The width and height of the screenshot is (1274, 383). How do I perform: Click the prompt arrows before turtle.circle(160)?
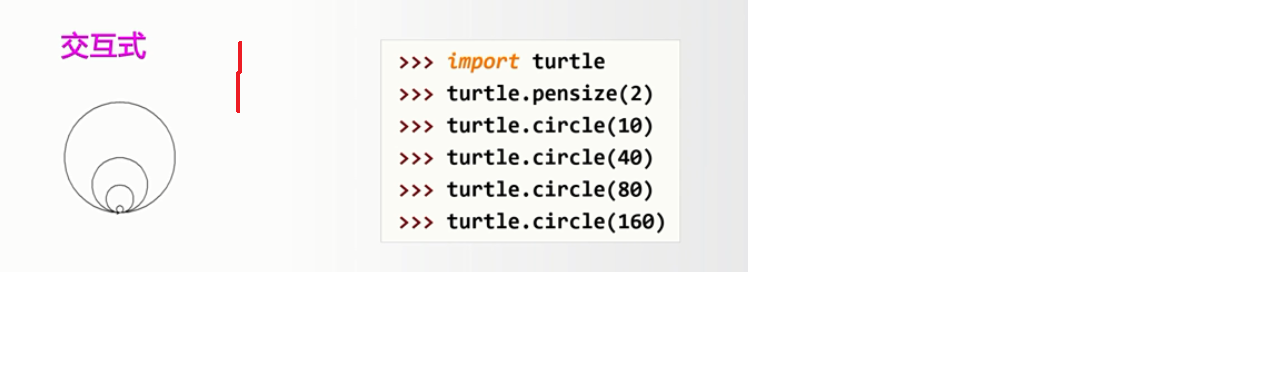coord(416,222)
